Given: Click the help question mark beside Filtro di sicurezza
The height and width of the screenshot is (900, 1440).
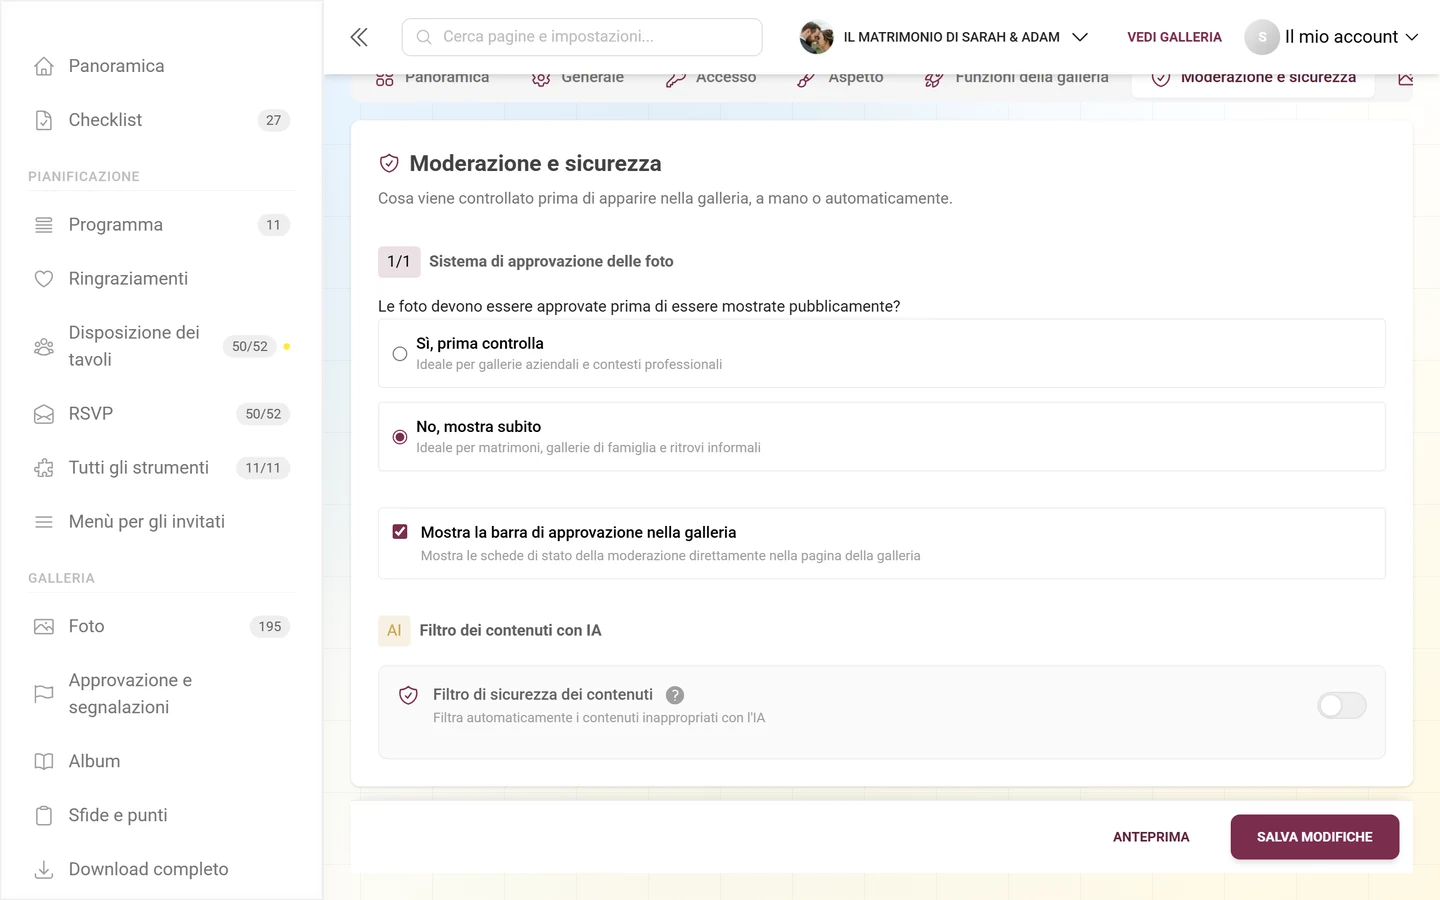Looking at the screenshot, I should [675, 695].
